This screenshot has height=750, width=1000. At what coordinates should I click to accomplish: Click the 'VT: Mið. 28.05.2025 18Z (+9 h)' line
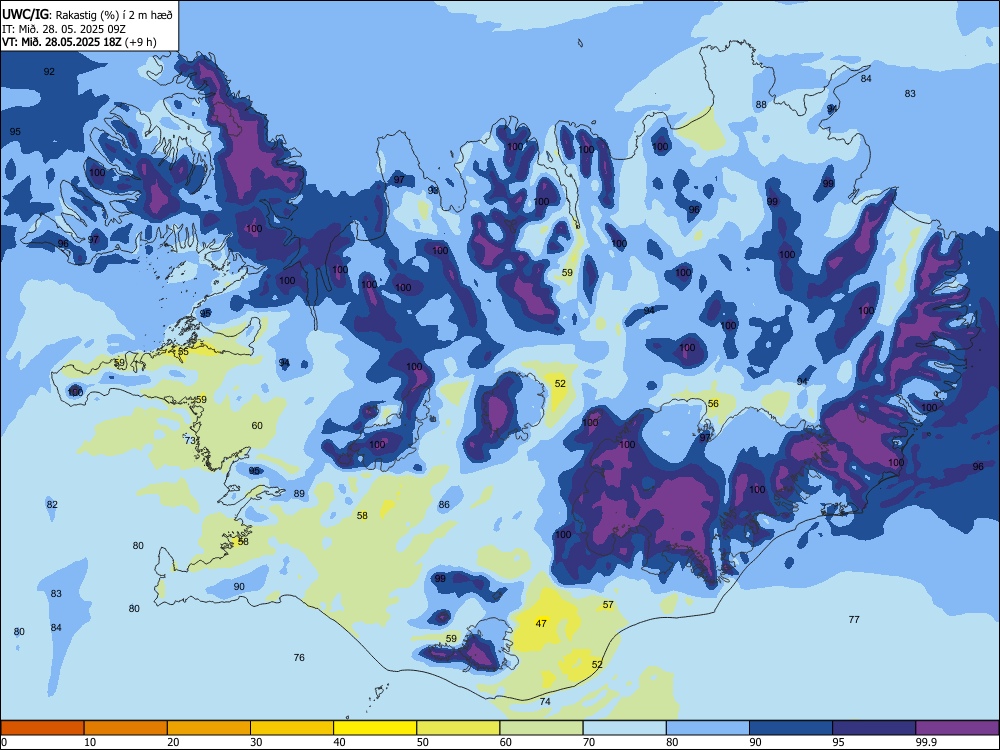(x=79, y=42)
